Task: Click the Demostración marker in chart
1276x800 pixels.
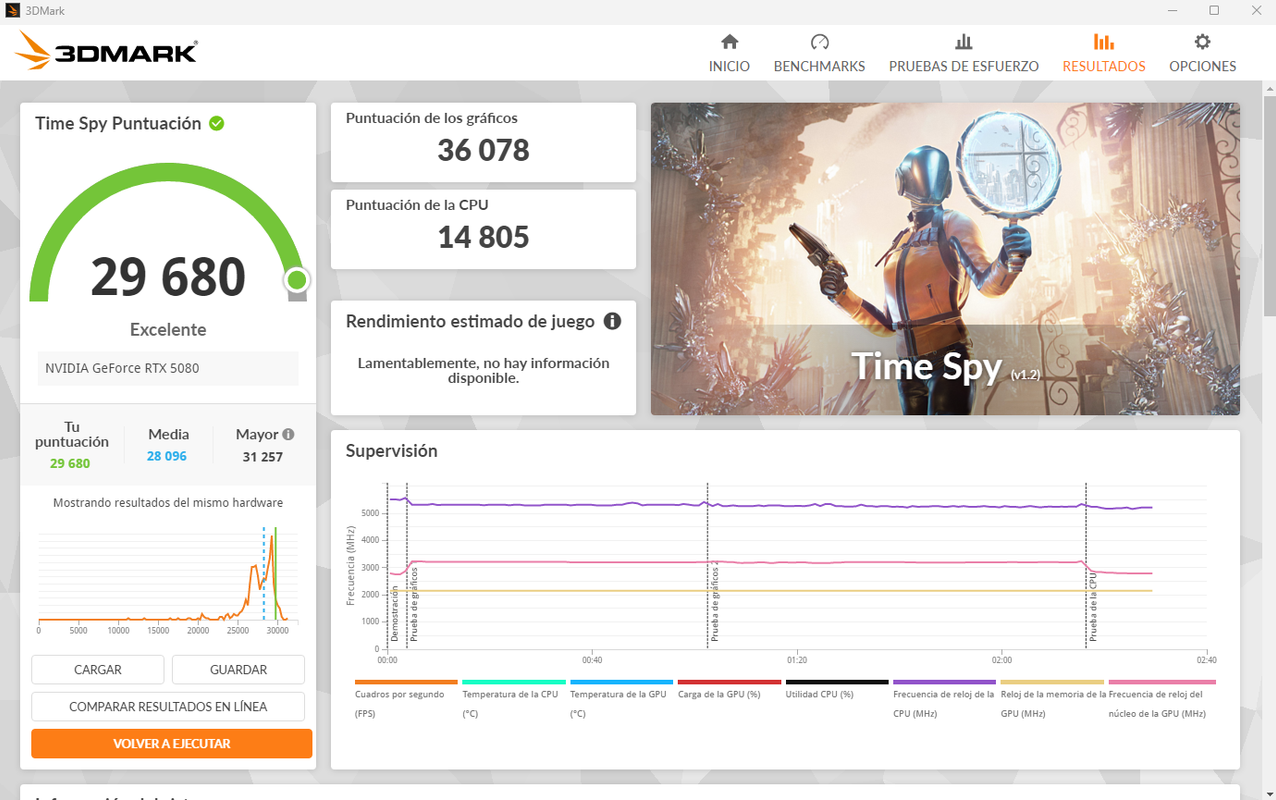Action: click(x=394, y=613)
